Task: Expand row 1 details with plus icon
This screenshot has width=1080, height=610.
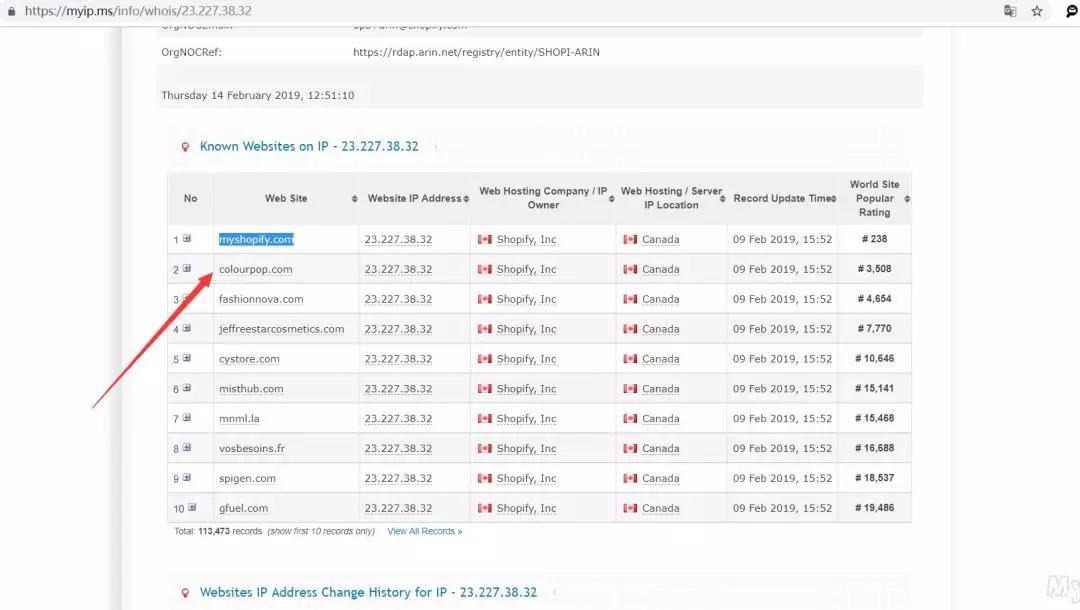Action: (187, 239)
